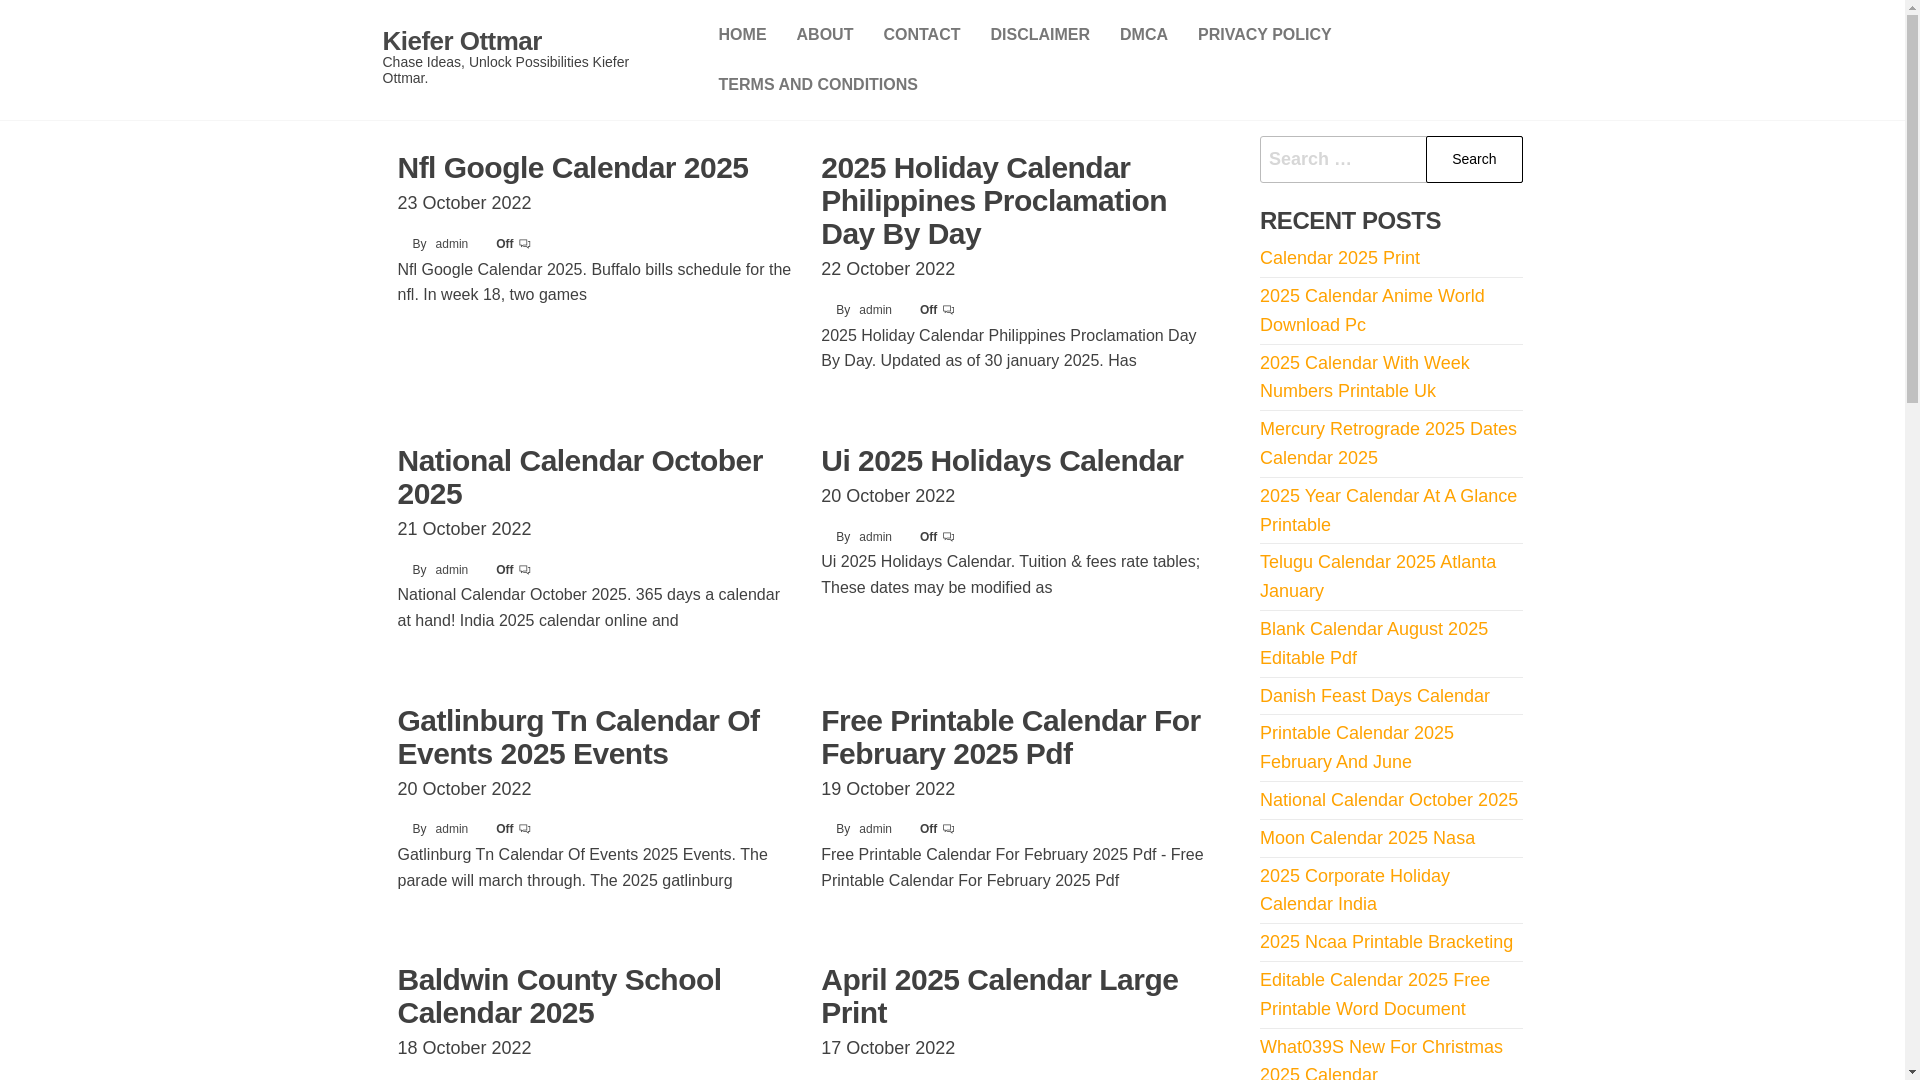Viewport: 1920px width, 1080px height.
Task: Click comment icon under National Calendar October 2025 post
Action: pos(525,570)
